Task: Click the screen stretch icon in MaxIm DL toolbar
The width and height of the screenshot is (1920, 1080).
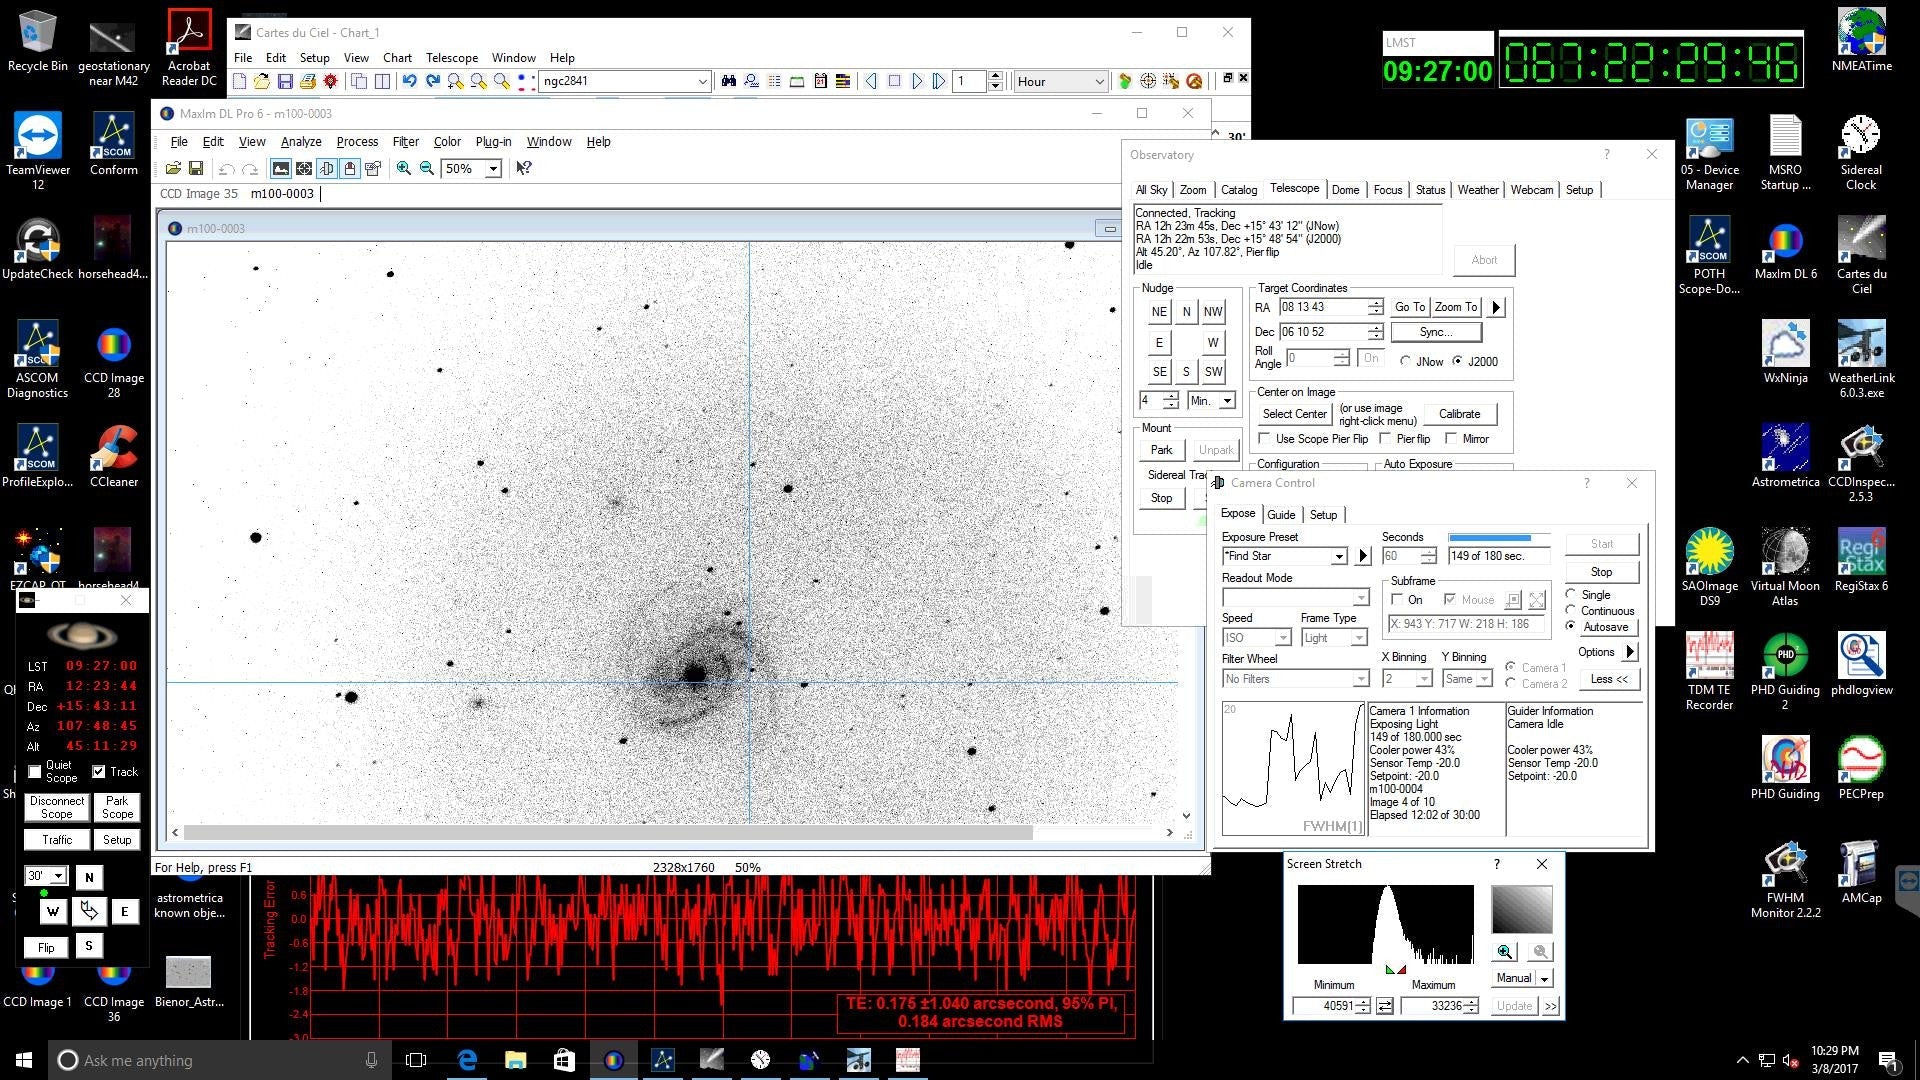Action: (281, 168)
